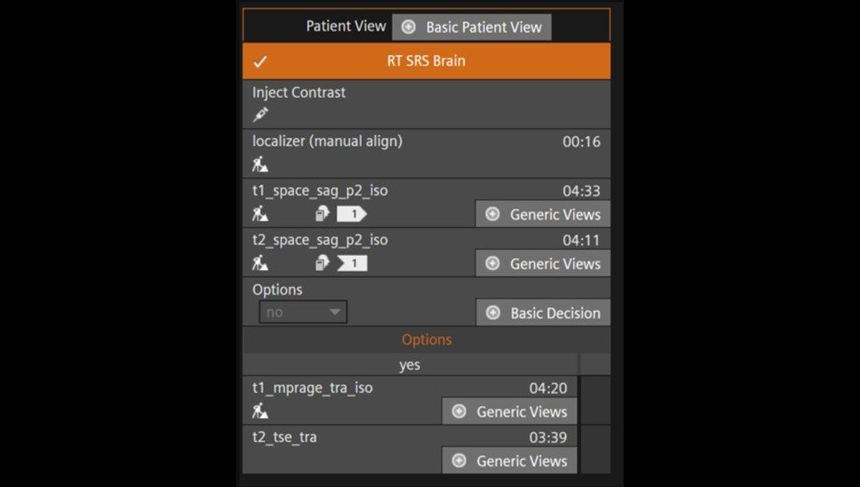
Task: Click the numbered tag 1 in t2_space_sag_p2_iso
Action: pyautogui.click(x=352, y=263)
